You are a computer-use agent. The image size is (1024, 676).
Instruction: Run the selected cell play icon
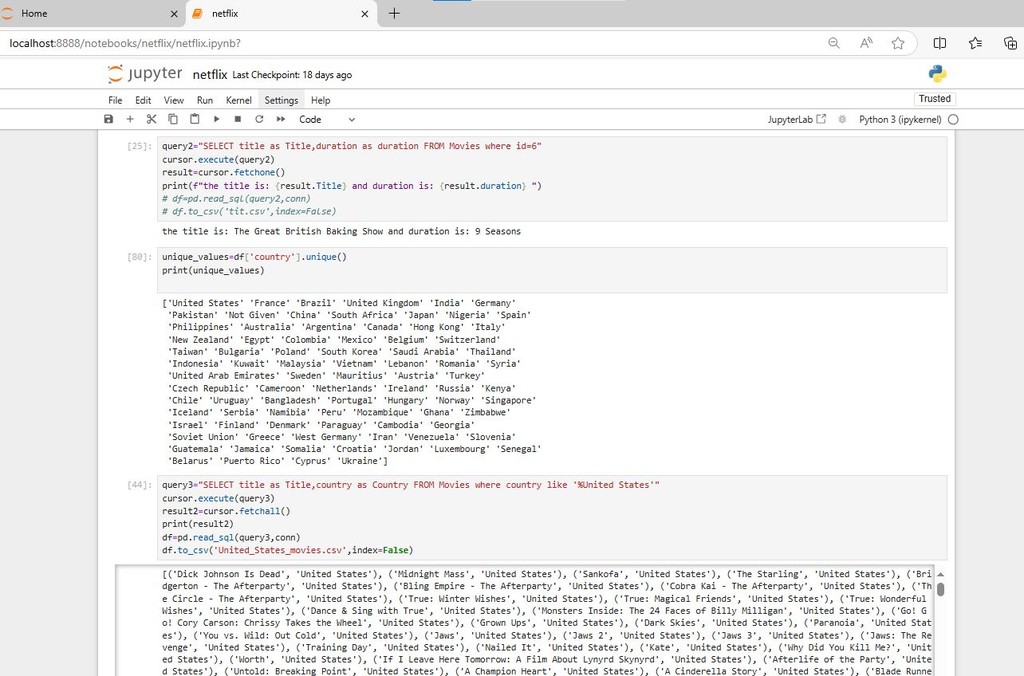click(216, 120)
